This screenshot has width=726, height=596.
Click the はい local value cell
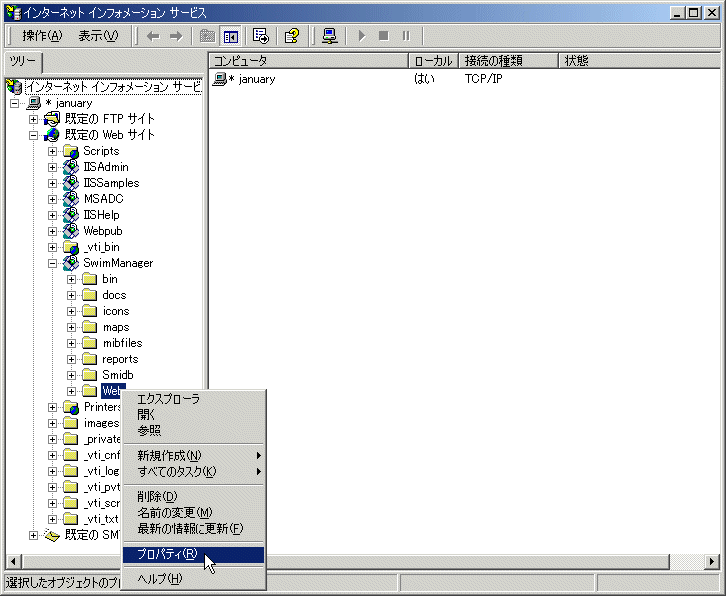coord(424,79)
